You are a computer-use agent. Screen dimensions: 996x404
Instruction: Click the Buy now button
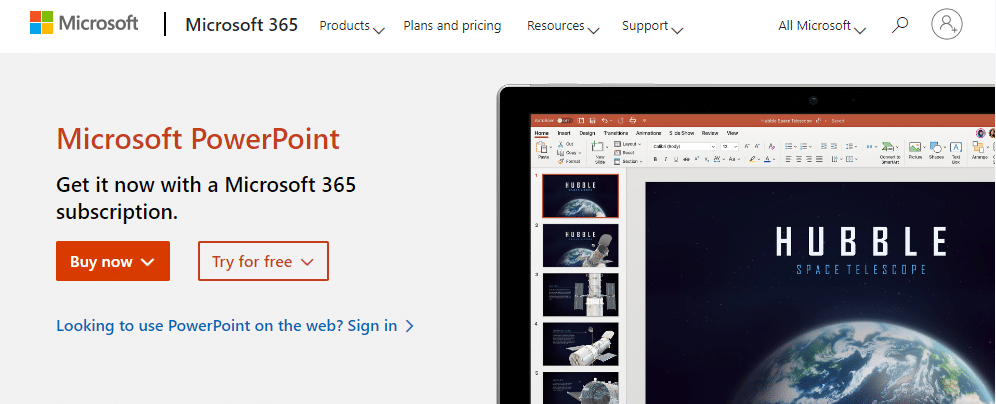click(x=113, y=262)
